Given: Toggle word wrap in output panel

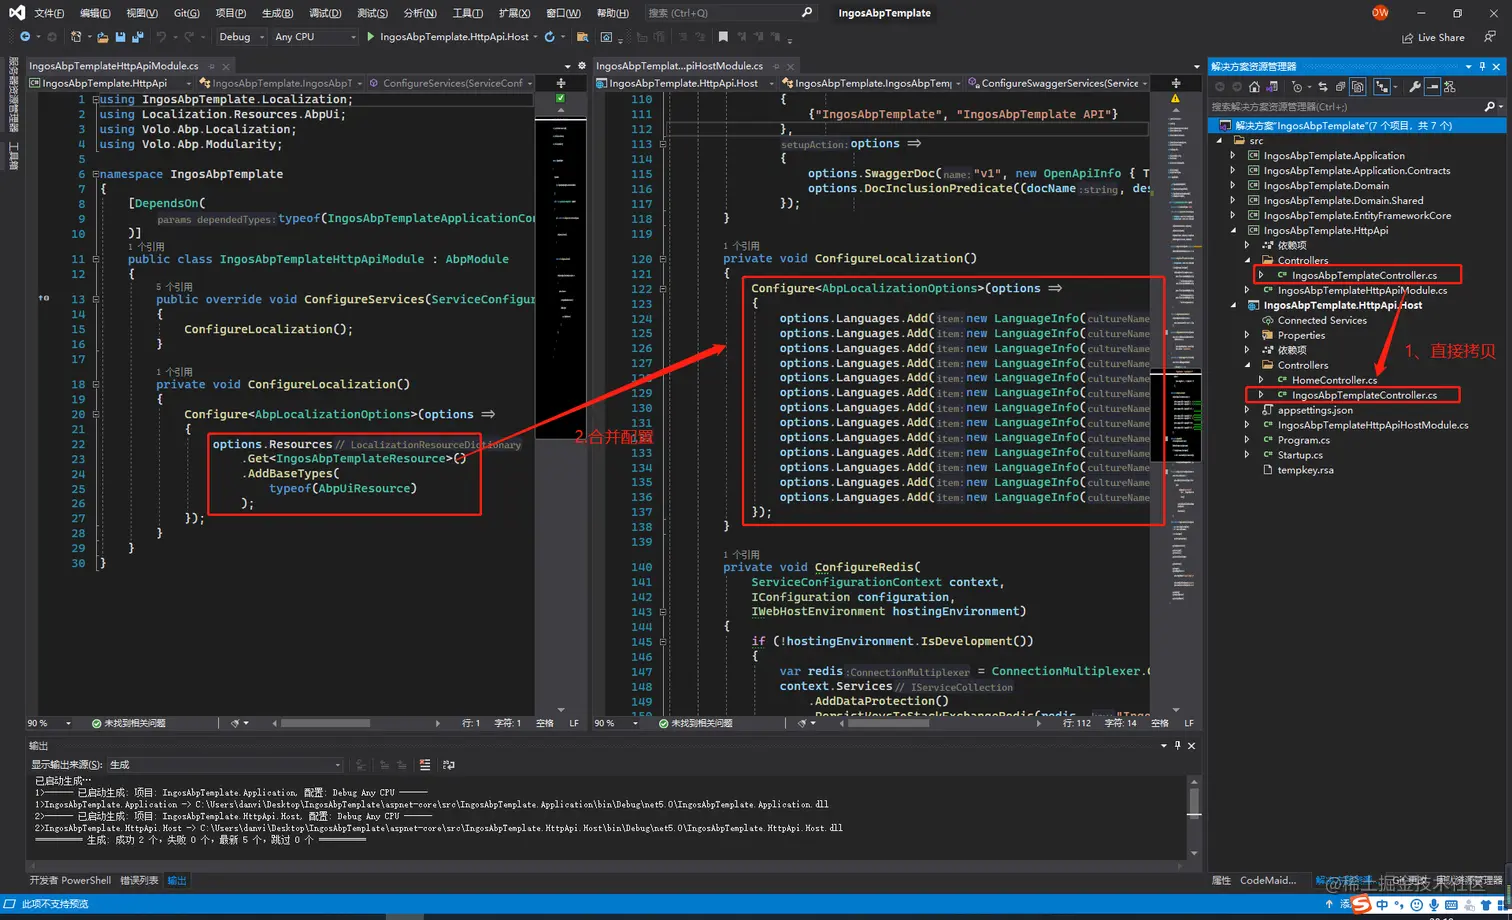Looking at the screenshot, I should (x=449, y=765).
